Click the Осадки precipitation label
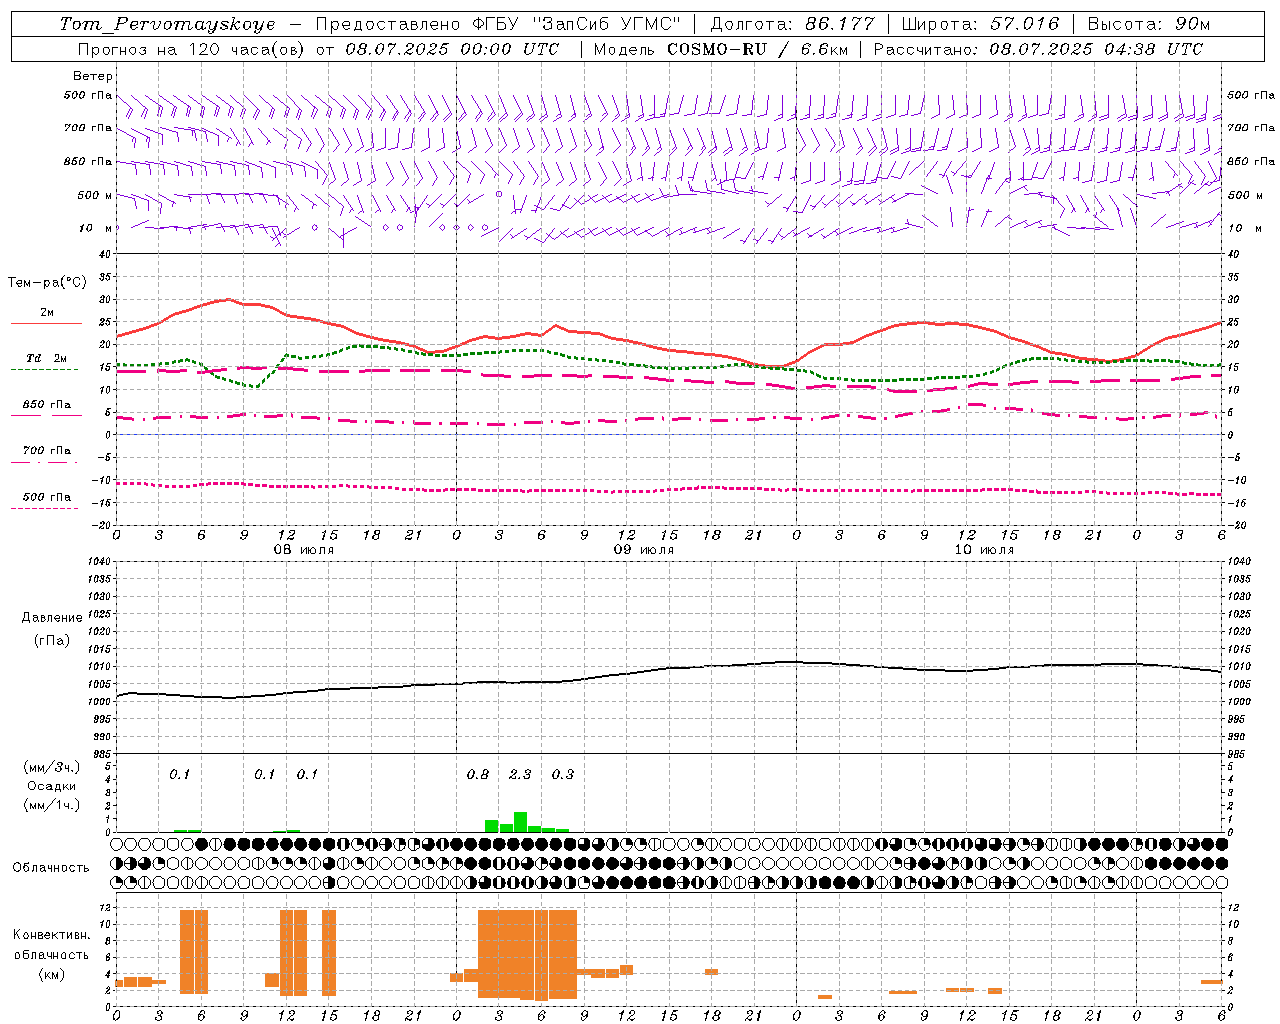This screenshot has width=1280, height=1024. (x=52, y=786)
